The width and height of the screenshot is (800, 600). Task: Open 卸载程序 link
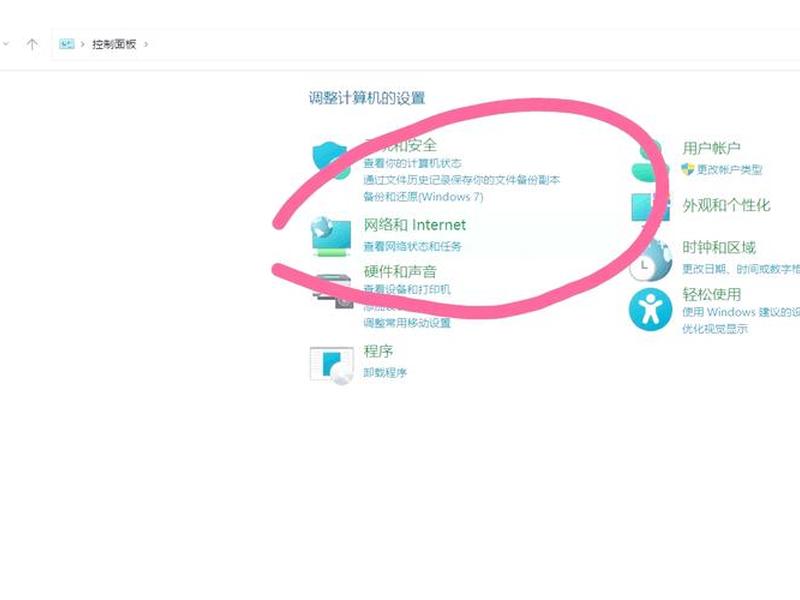[x=385, y=372]
